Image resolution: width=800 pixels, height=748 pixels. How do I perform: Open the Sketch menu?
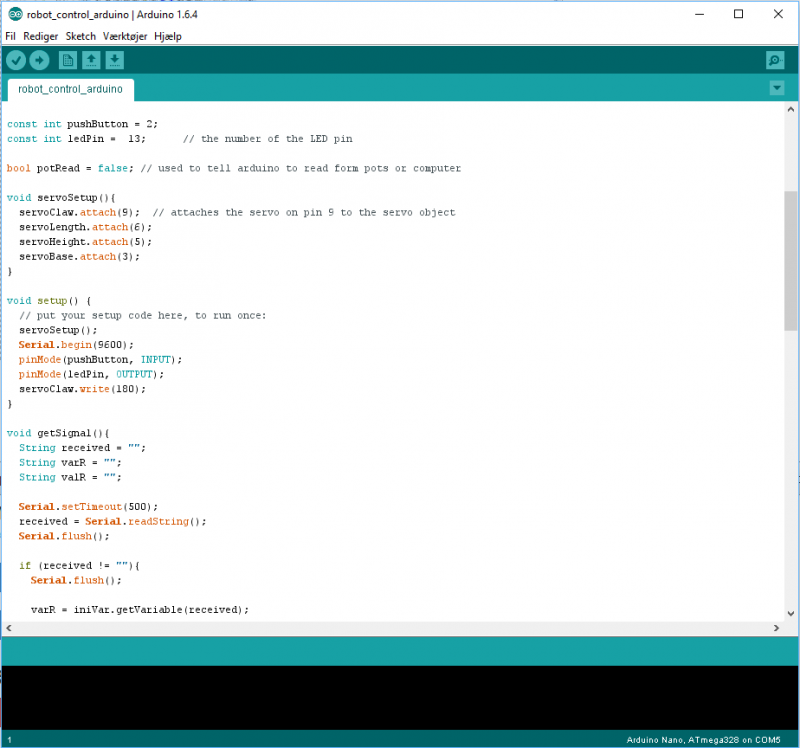click(x=81, y=36)
